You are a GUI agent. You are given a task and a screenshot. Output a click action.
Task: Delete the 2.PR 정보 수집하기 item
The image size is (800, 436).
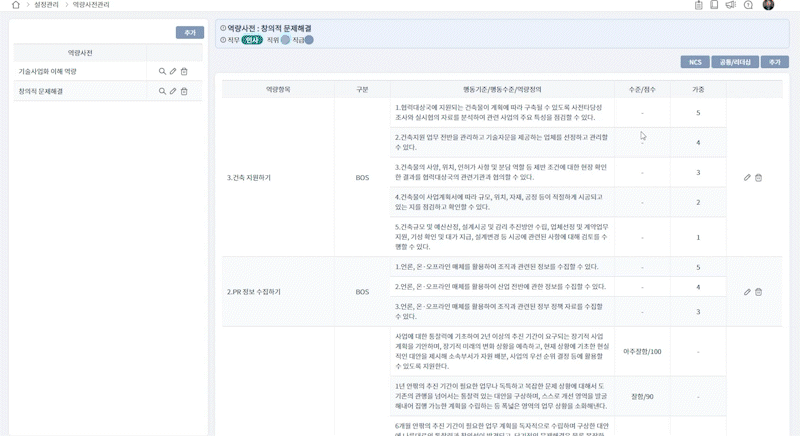758,292
